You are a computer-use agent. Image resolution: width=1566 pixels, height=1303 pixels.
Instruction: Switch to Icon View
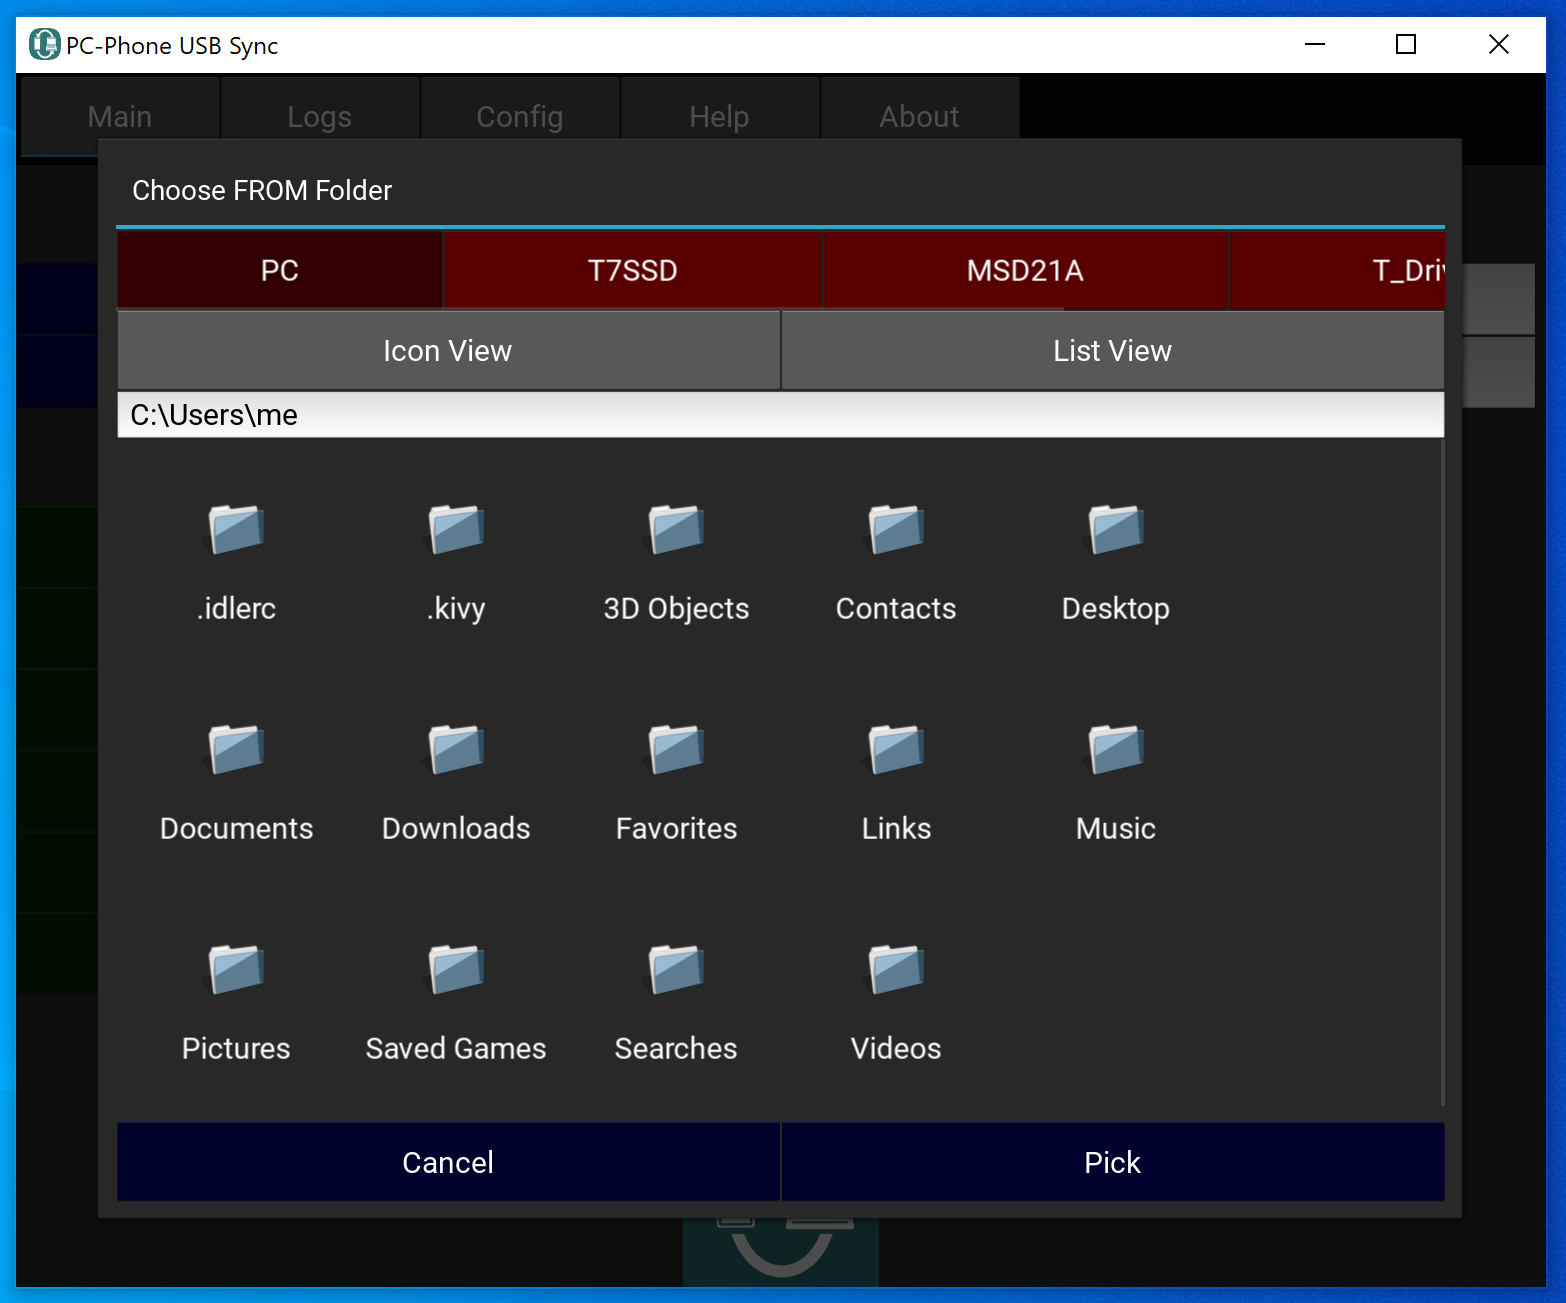point(448,351)
